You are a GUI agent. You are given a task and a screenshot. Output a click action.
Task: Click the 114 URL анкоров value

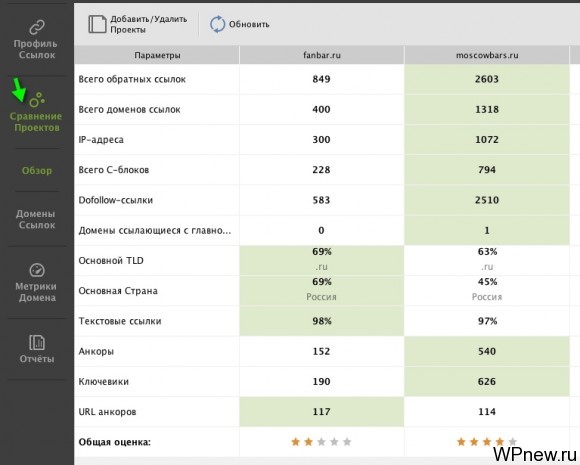(x=487, y=412)
